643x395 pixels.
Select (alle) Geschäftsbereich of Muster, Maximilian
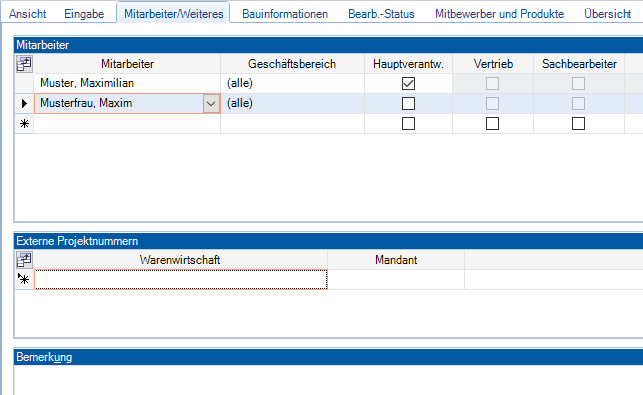(292, 84)
